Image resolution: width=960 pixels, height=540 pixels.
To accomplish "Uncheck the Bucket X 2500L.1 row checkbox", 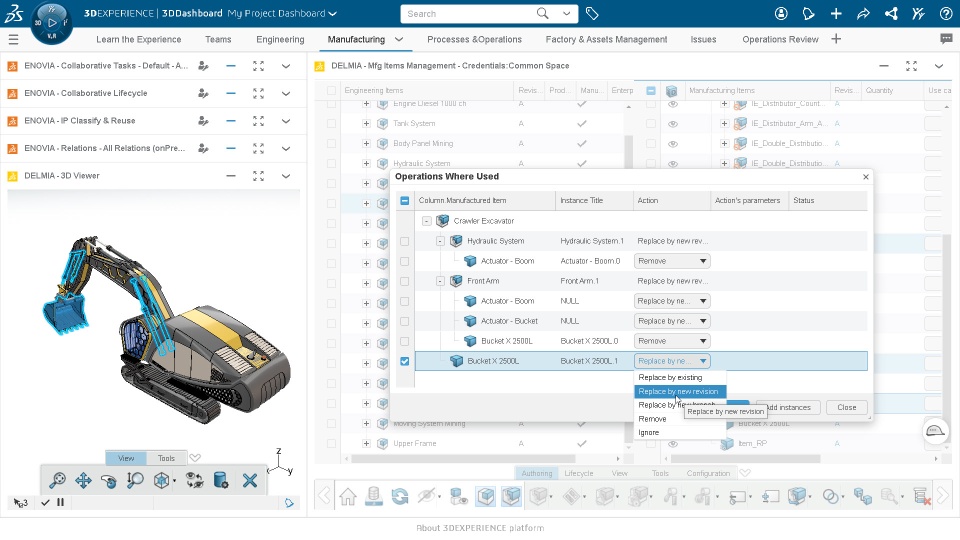I will point(405,362).
